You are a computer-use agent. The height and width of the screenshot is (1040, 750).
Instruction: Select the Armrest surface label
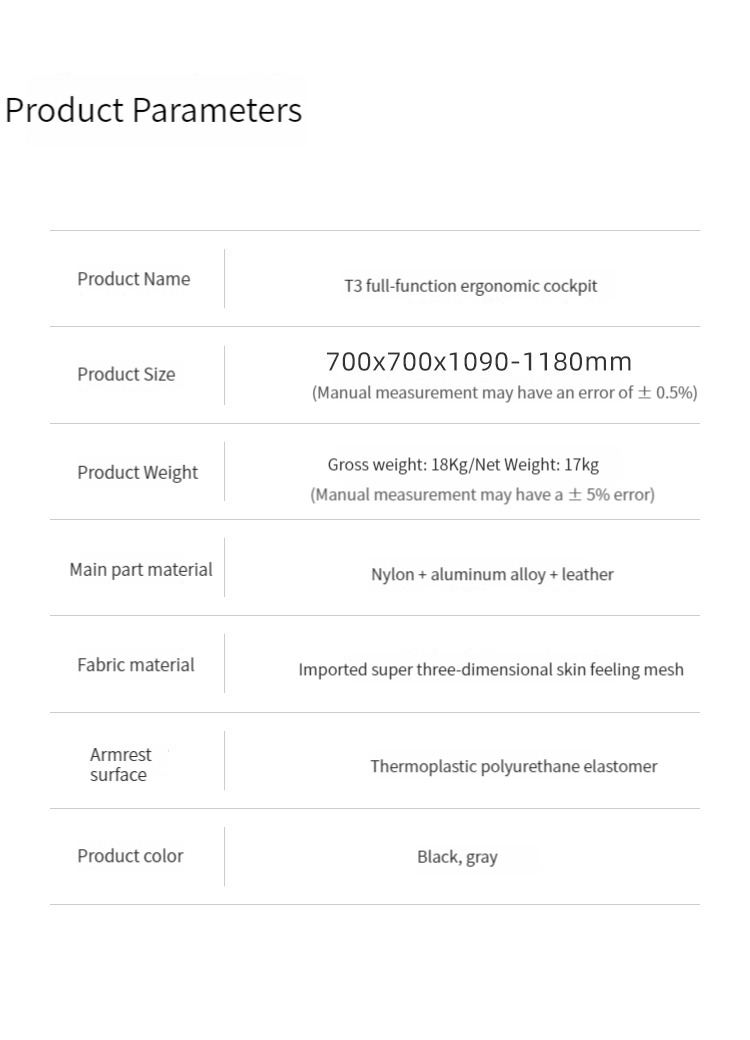pos(120,765)
